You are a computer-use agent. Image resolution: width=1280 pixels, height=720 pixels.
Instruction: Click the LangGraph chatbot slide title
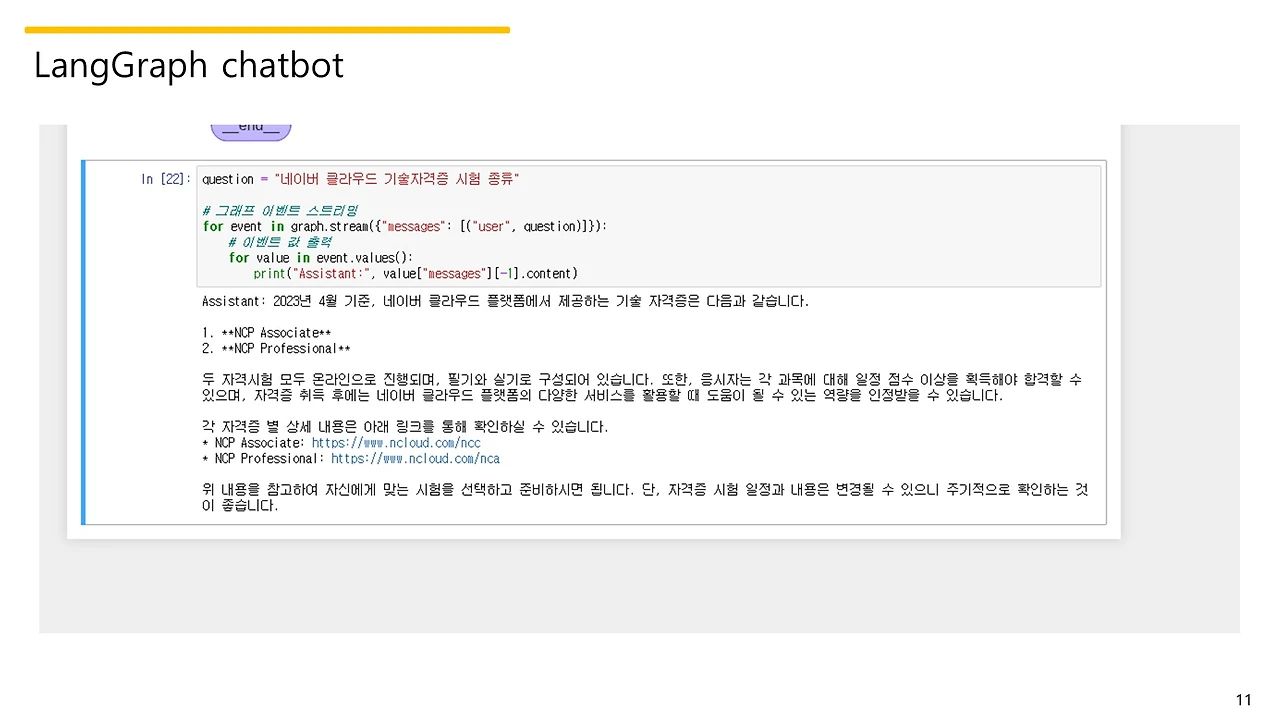188,65
